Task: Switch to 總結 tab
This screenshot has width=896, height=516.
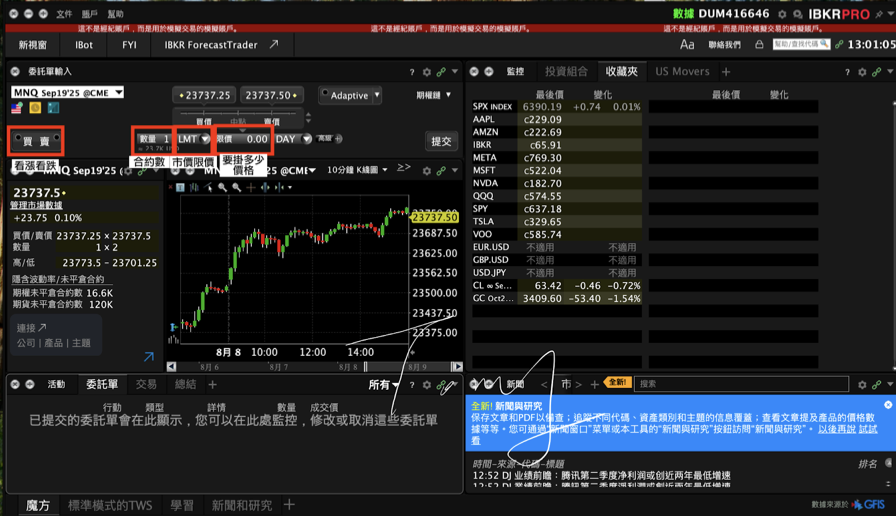Action: pyautogui.click(x=185, y=384)
